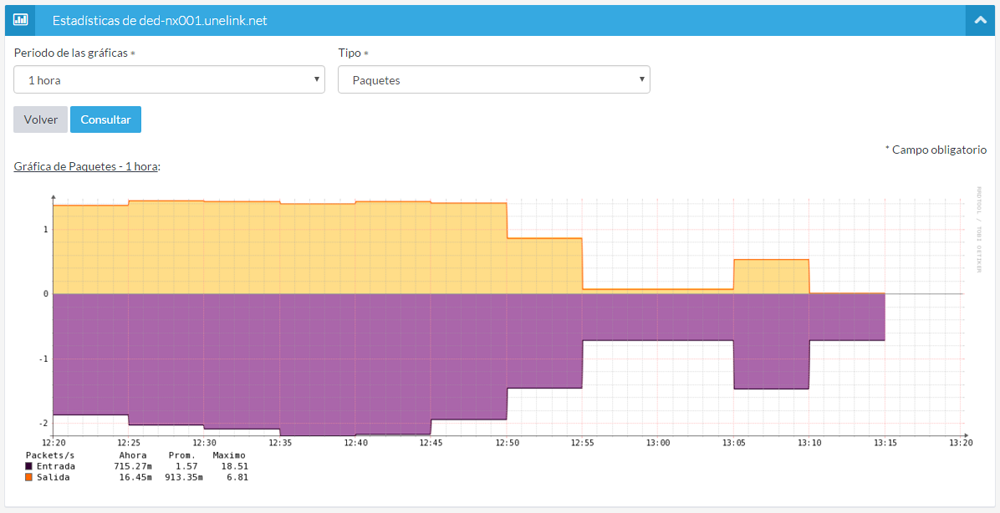Expand the Tipo dropdown showing Paquetes

(494, 80)
